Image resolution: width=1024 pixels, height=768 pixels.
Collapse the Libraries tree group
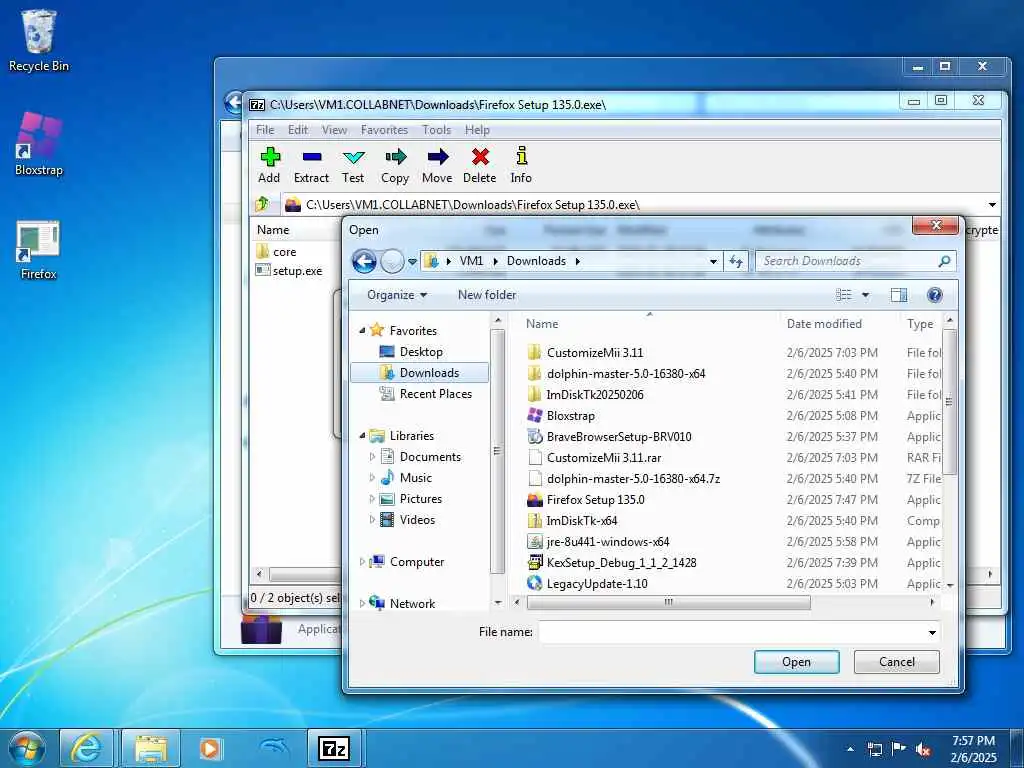click(x=362, y=436)
